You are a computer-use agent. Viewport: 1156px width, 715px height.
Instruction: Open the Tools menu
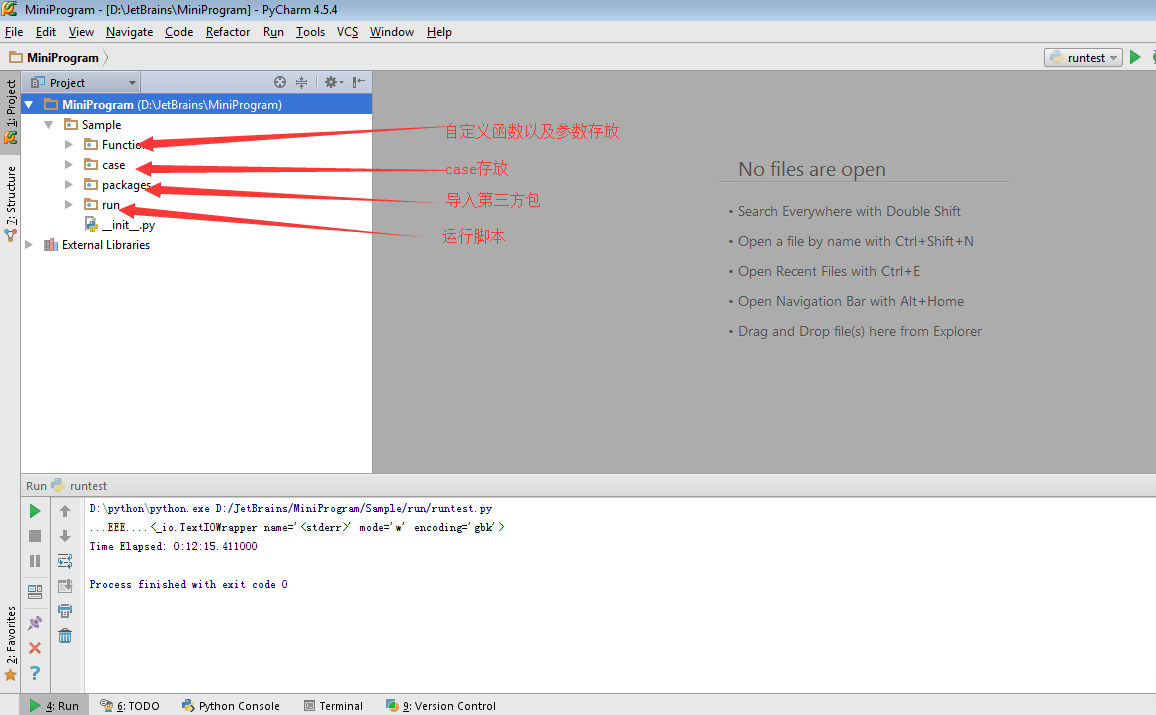[310, 32]
